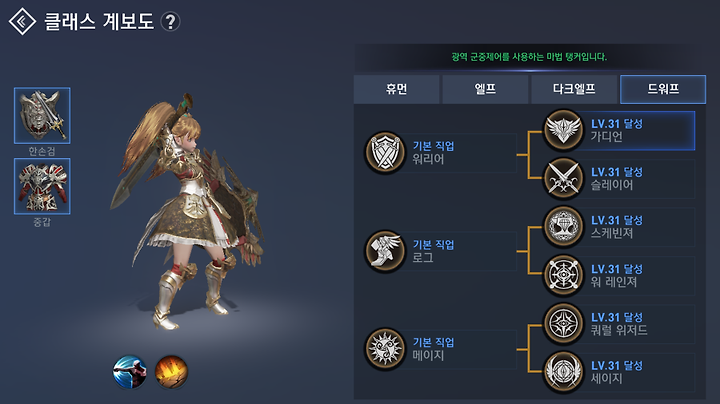Choose the 가디언 class icon

(x=563, y=130)
